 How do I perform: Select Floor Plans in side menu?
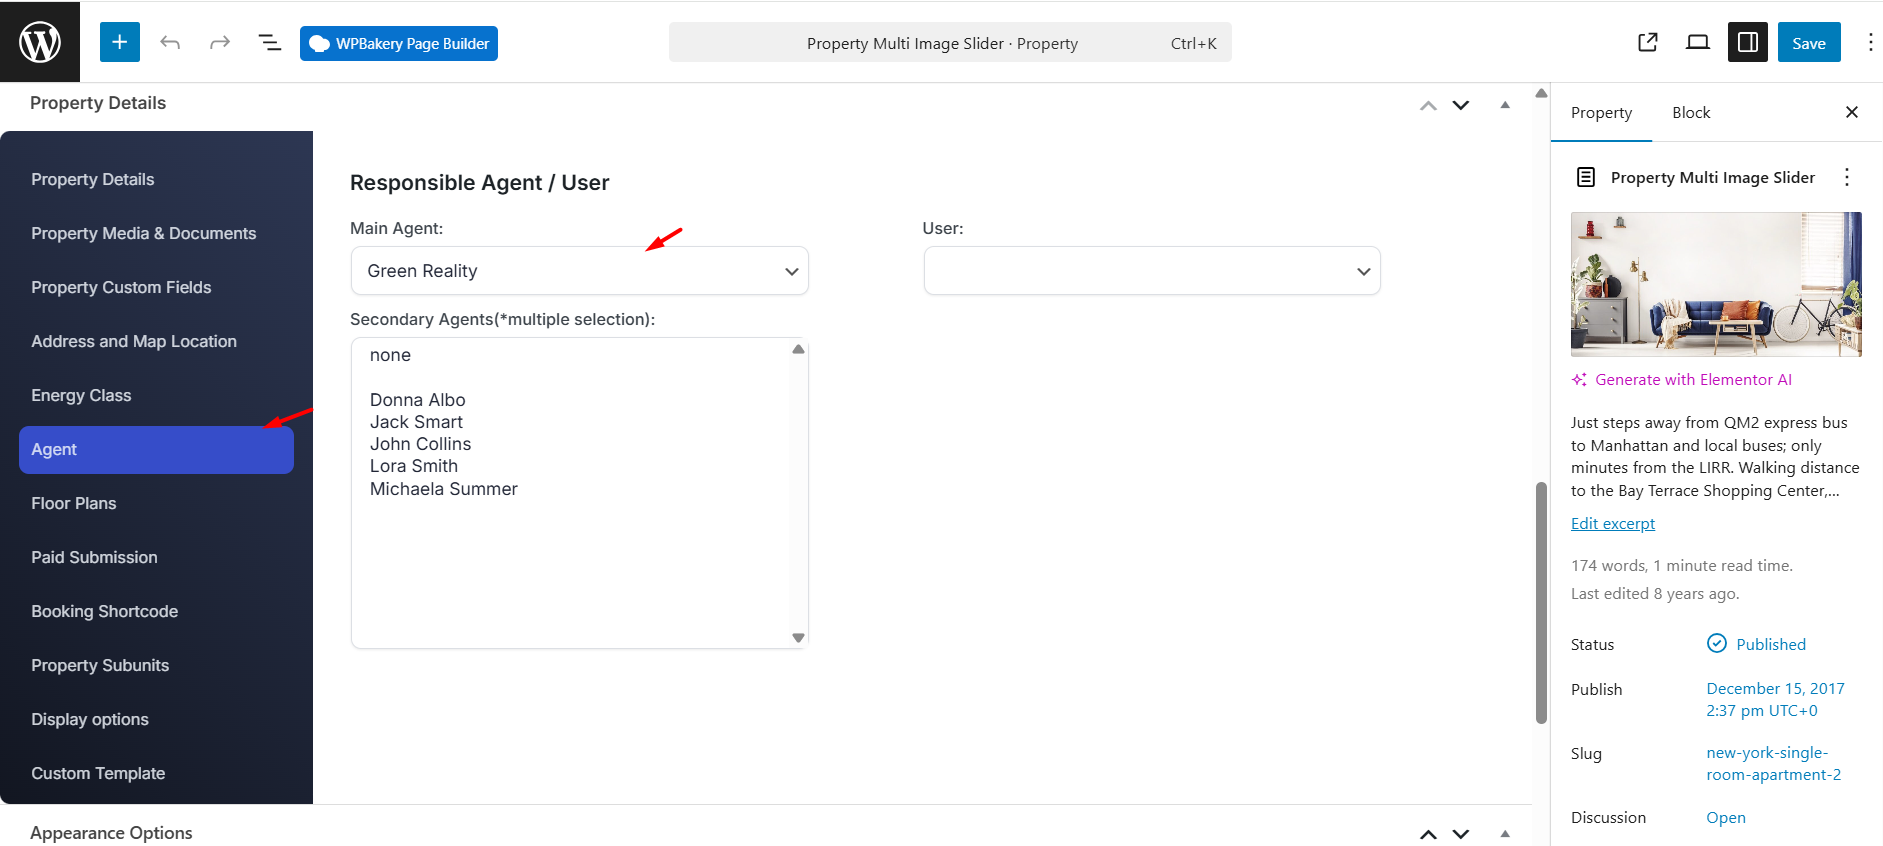pyautogui.click(x=74, y=503)
